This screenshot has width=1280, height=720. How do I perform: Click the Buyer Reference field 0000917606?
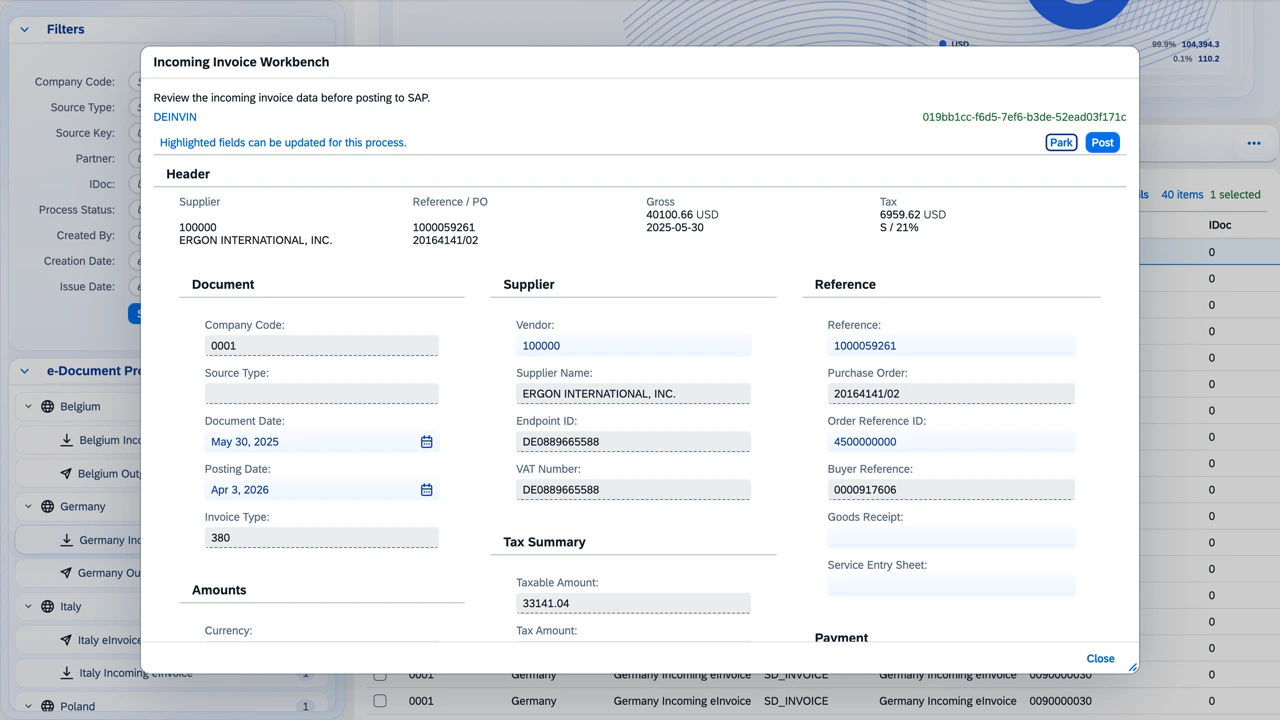(x=951, y=490)
